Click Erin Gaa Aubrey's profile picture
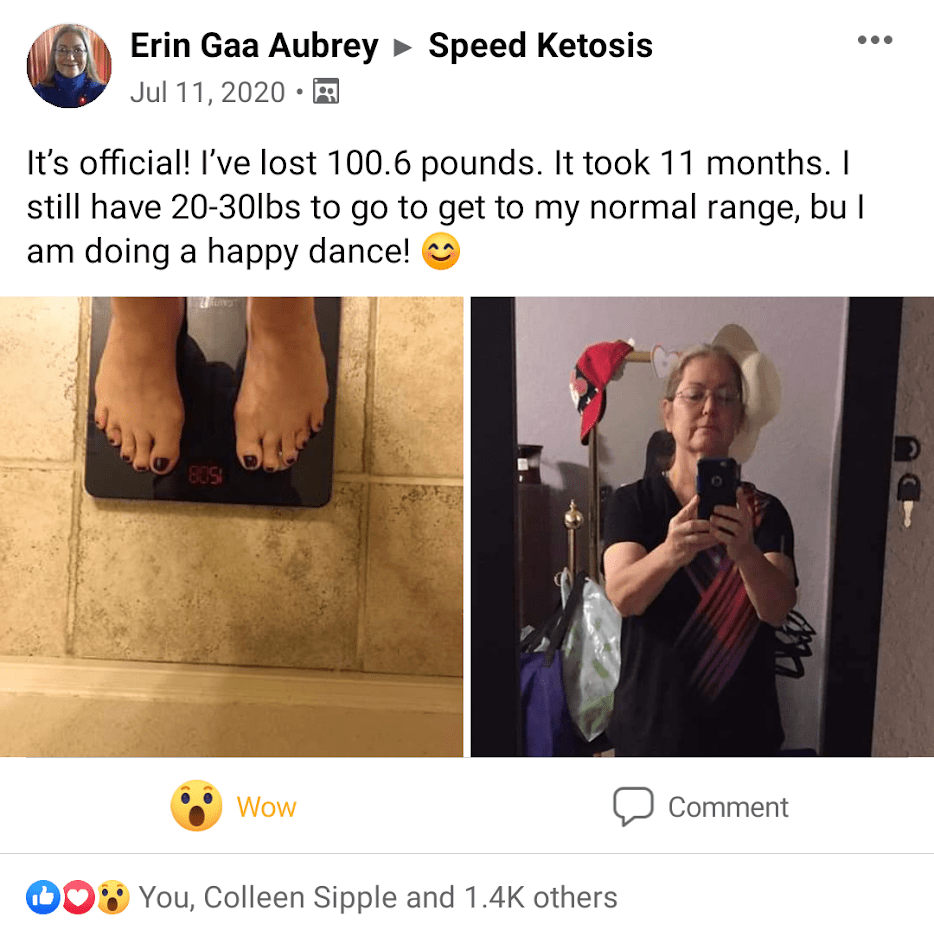 point(69,65)
